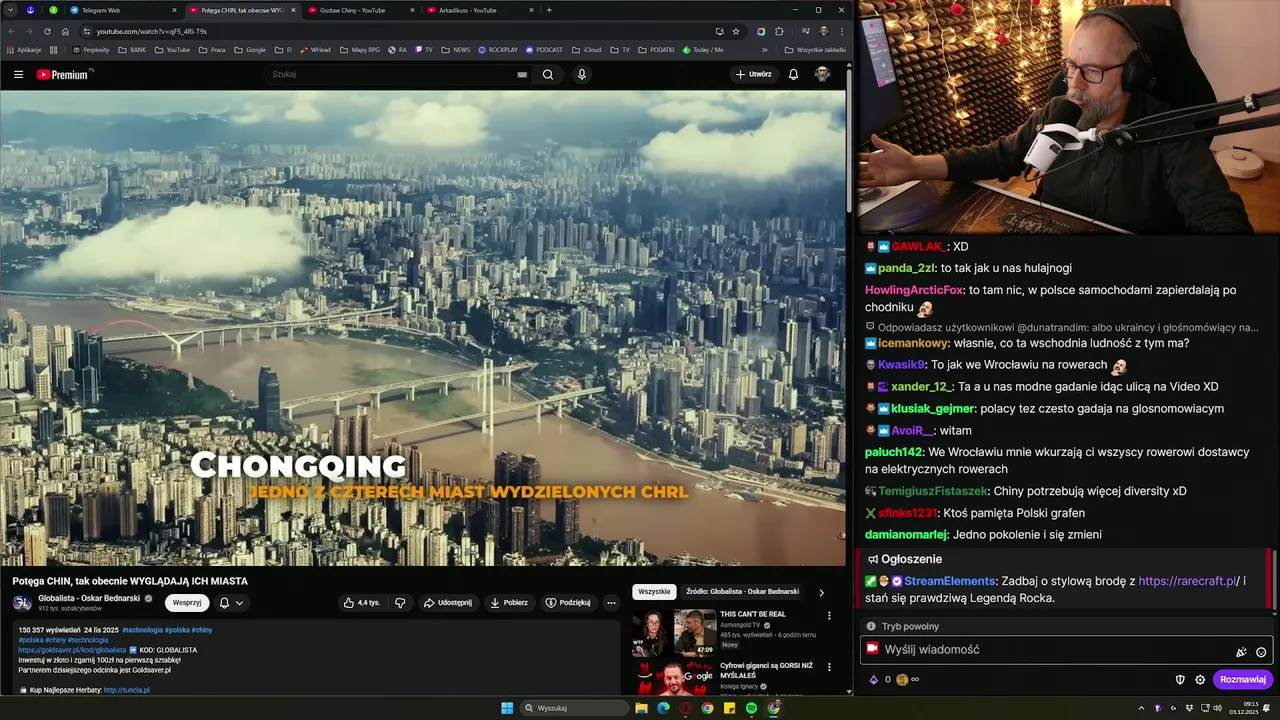The height and width of the screenshot is (720, 1280).
Task: Open Cyfrowi giganci są GORSI video thumbnail
Action: 674,678
